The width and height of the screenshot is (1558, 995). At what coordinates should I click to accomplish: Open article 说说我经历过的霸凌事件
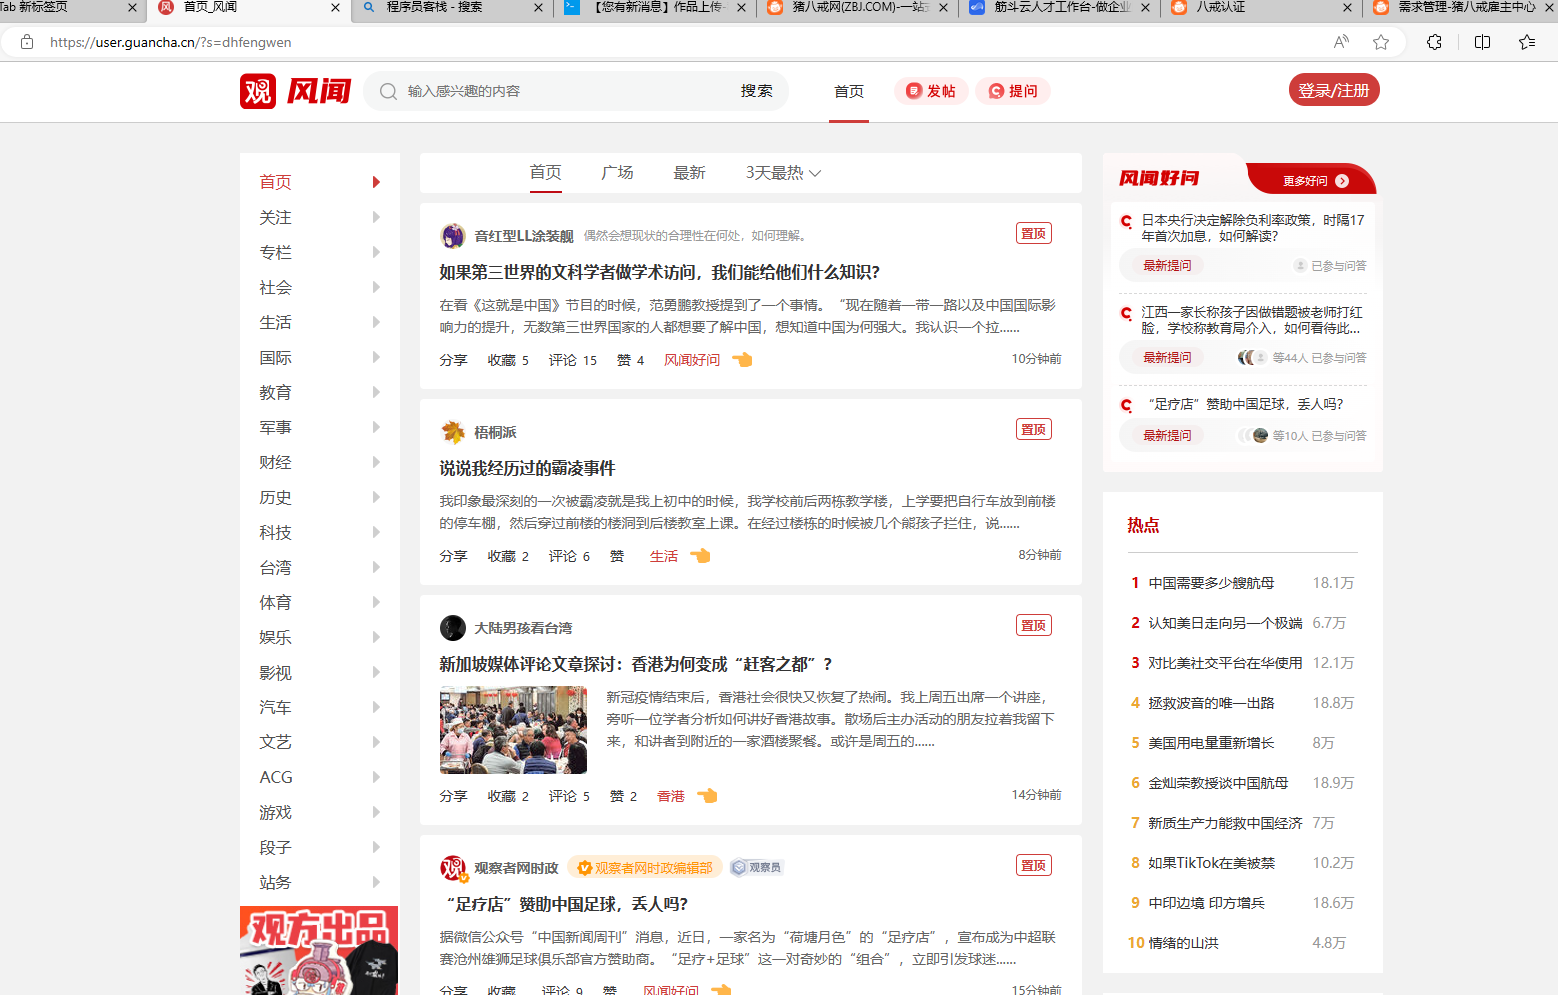(x=527, y=468)
